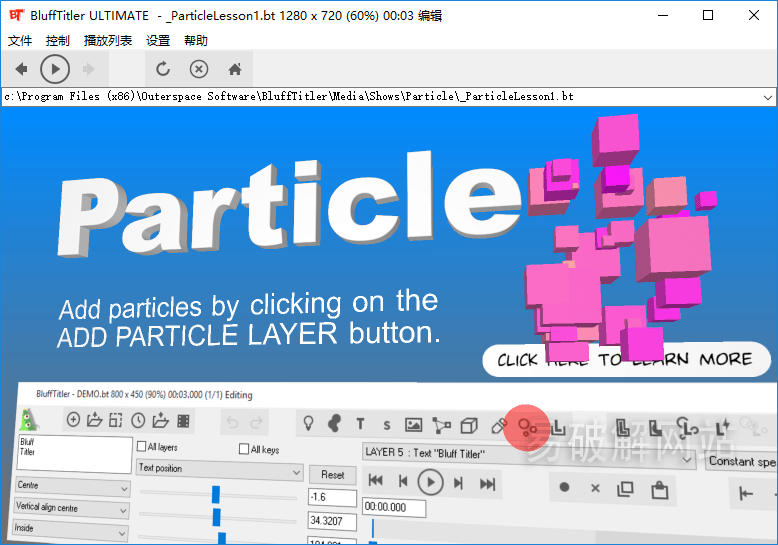Add a picture layer with image icon
This screenshot has width=778, height=545.
(x=413, y=425)
